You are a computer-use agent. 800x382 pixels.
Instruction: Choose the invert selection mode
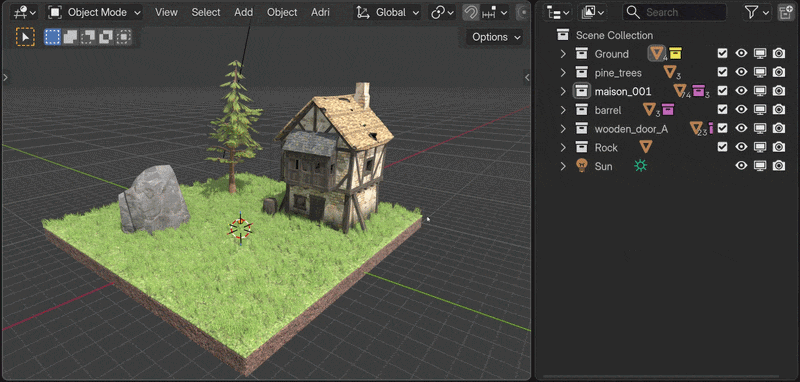coord(106,37)
